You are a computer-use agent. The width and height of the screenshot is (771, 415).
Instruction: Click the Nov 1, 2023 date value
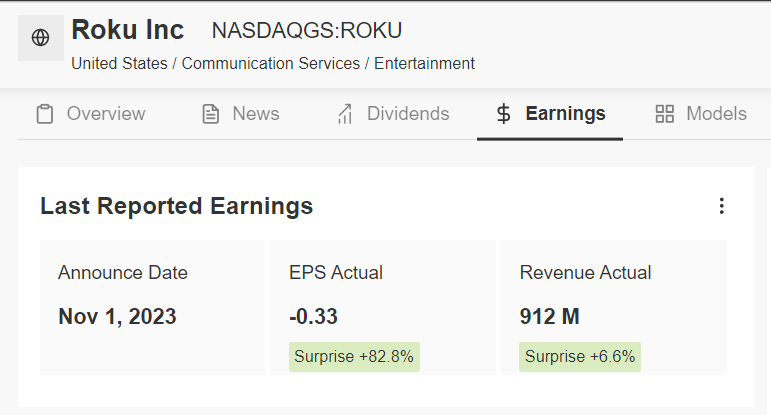pos(117,316)
